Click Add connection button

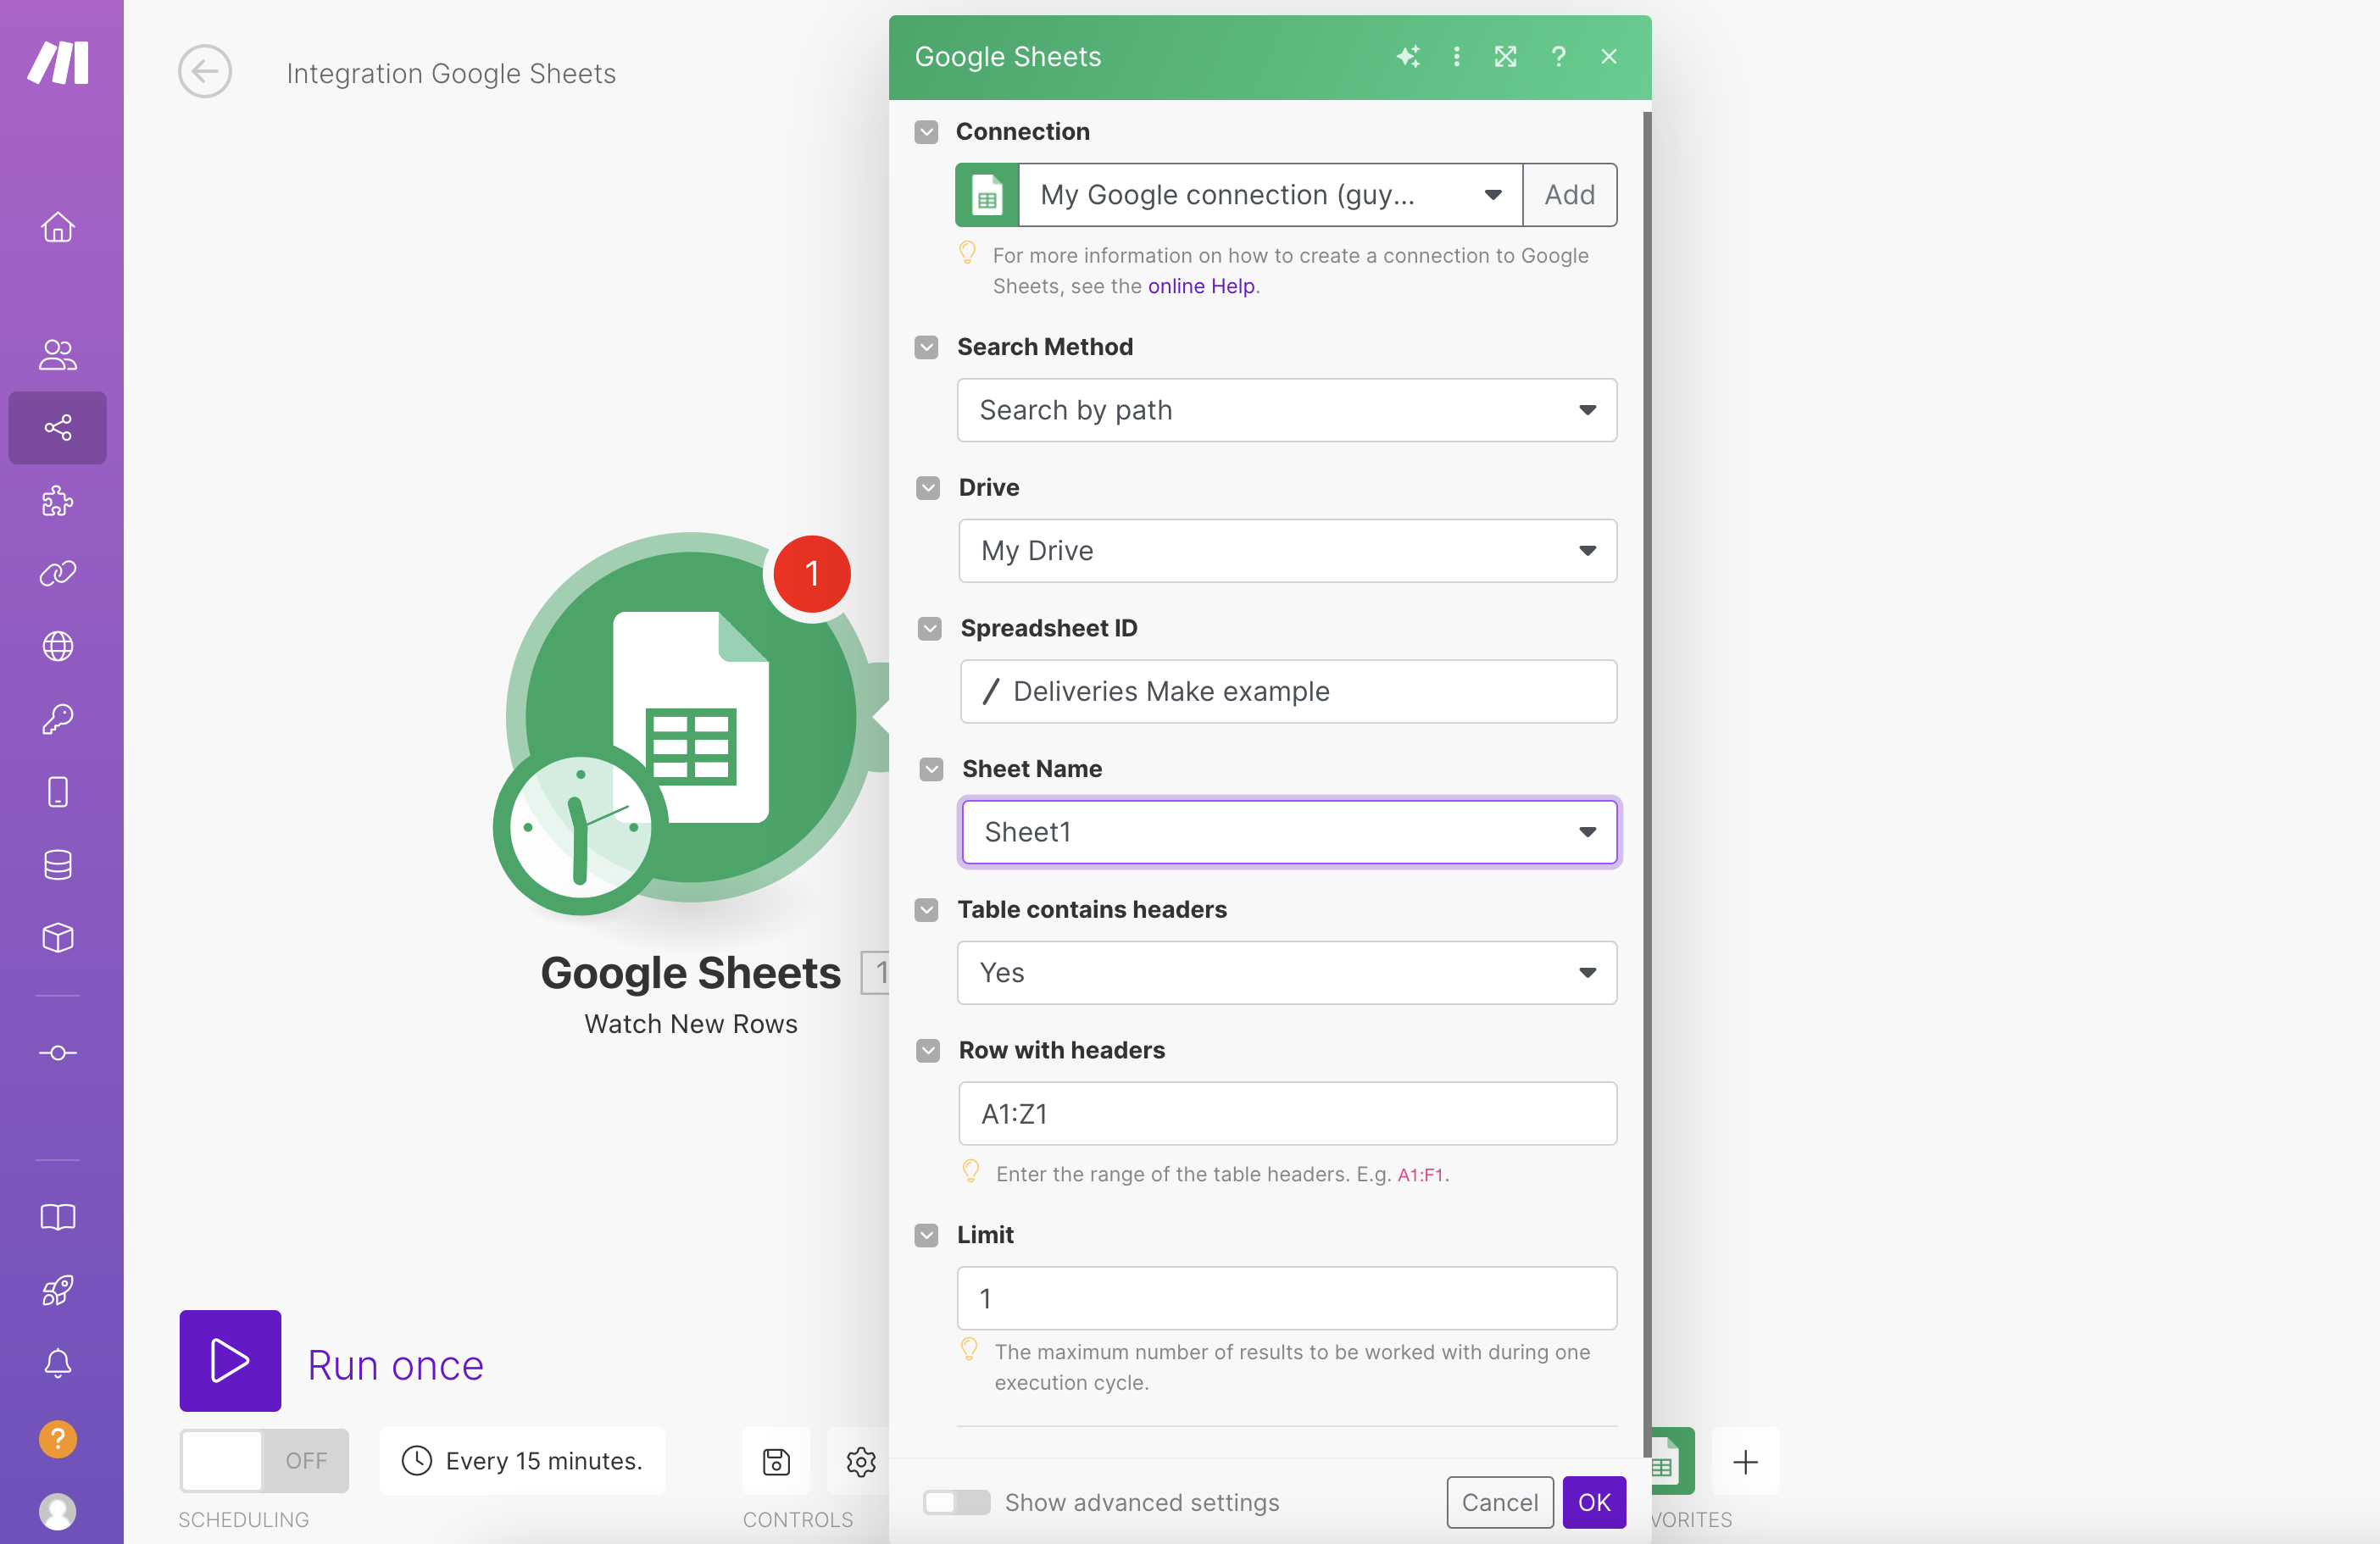[x=1569, y=195]
